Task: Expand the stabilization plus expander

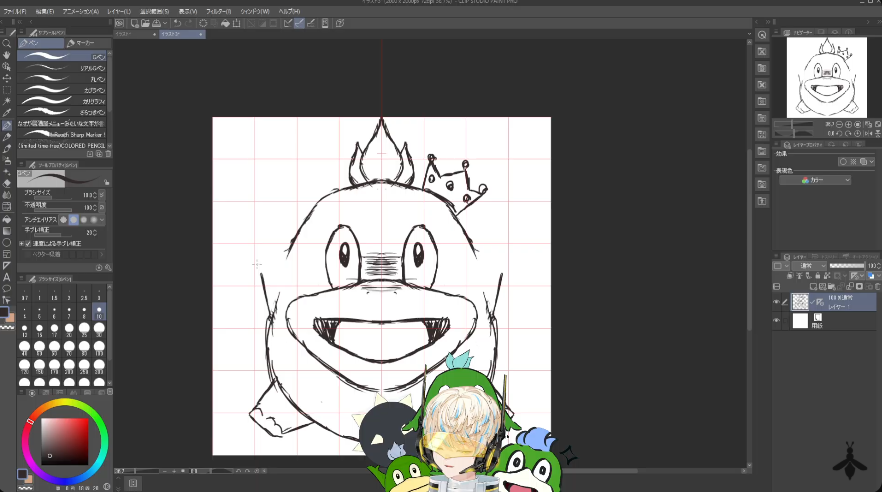Action: coord(21,243)
